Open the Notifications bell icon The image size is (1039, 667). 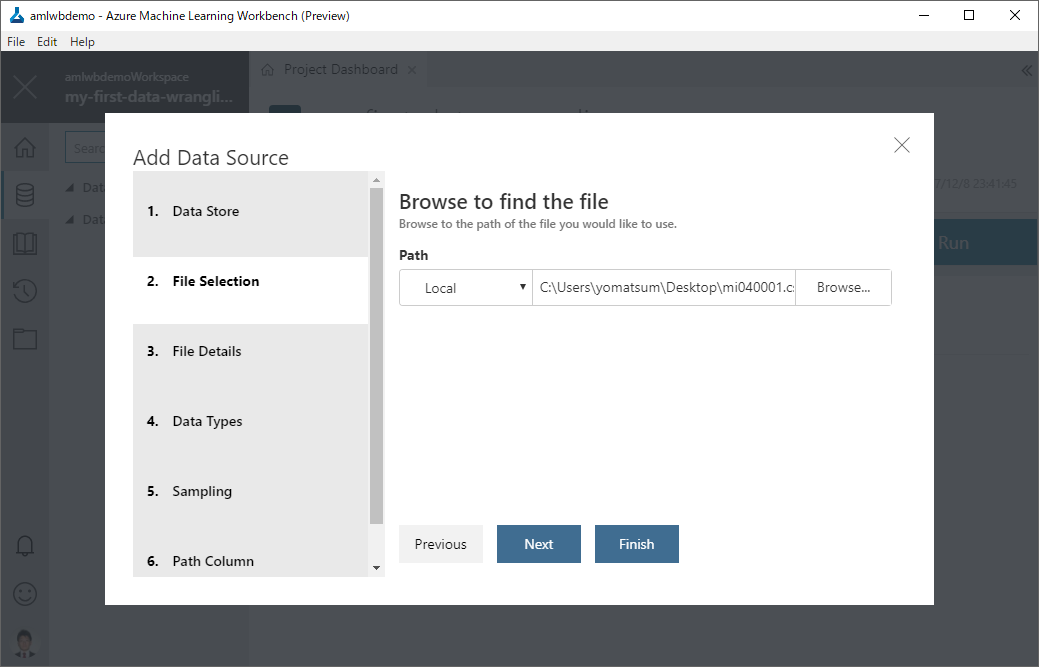point(25,546)
